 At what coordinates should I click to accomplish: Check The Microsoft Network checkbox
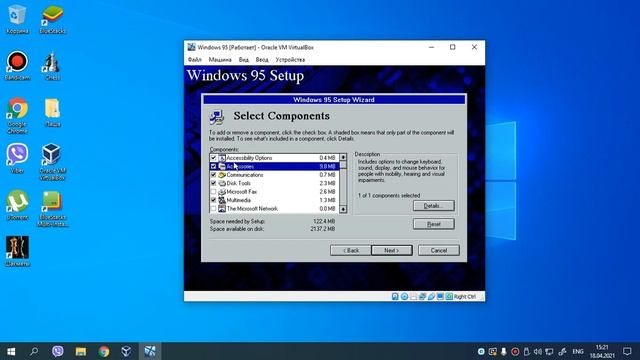(213, 209)
